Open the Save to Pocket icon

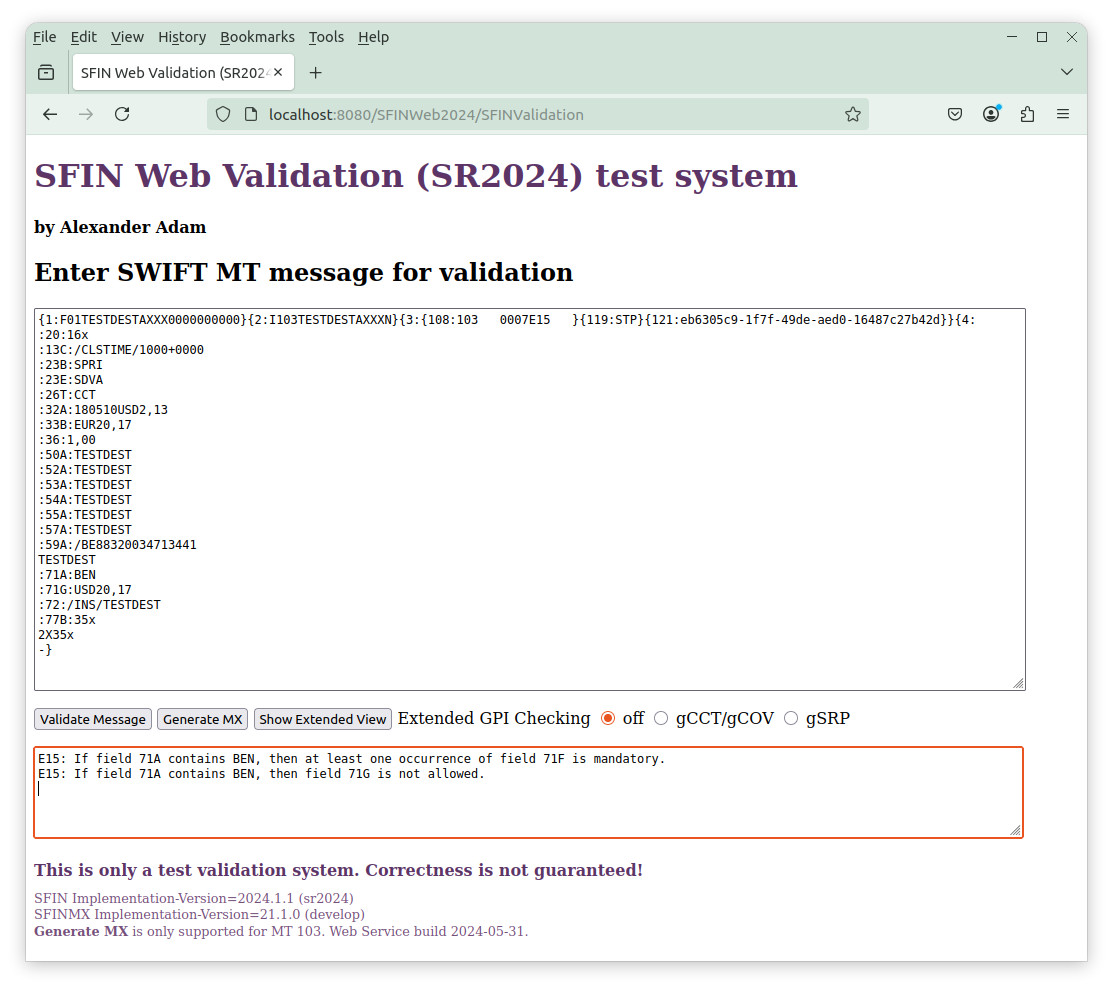pyautogui.click(x=955, y=114)
